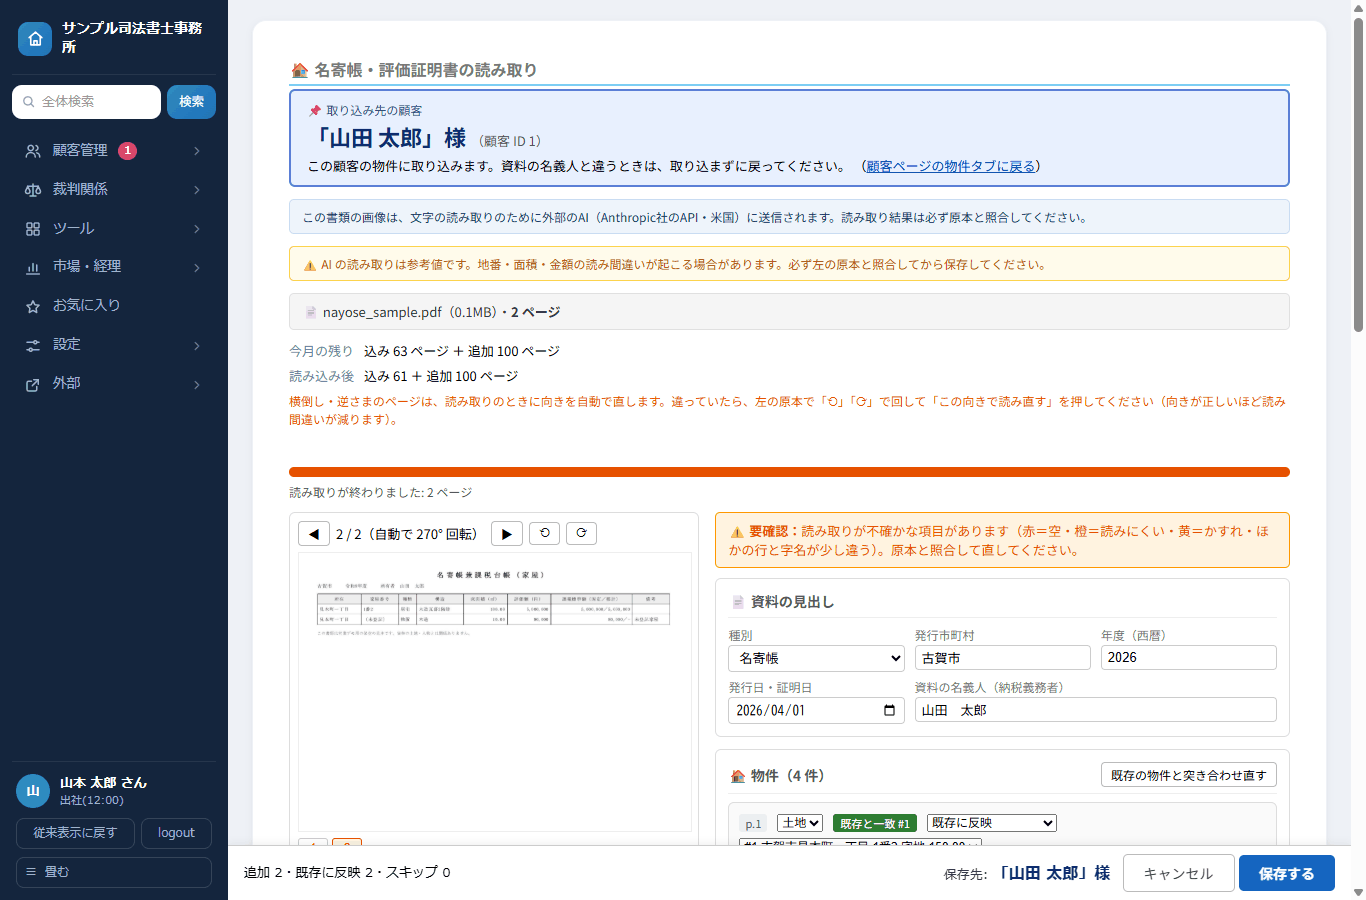Viewport: 1366px width, 900px height.
Task: Go to previous page with the left arrow
Action: click(314, 534)
